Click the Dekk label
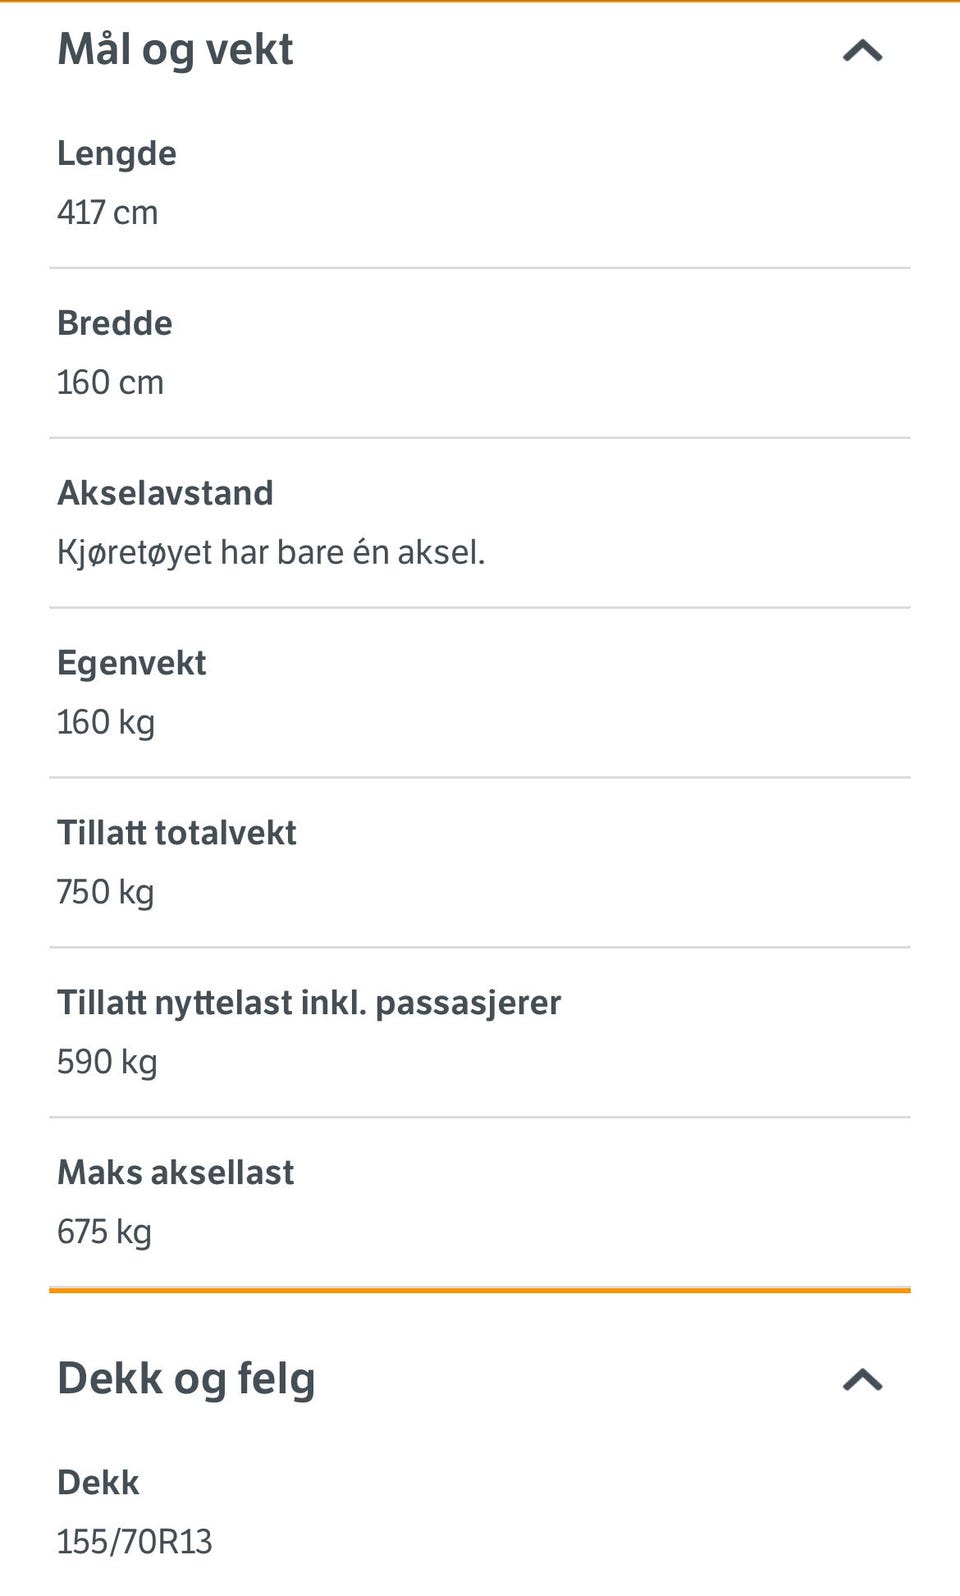 tap(98, 1482)
